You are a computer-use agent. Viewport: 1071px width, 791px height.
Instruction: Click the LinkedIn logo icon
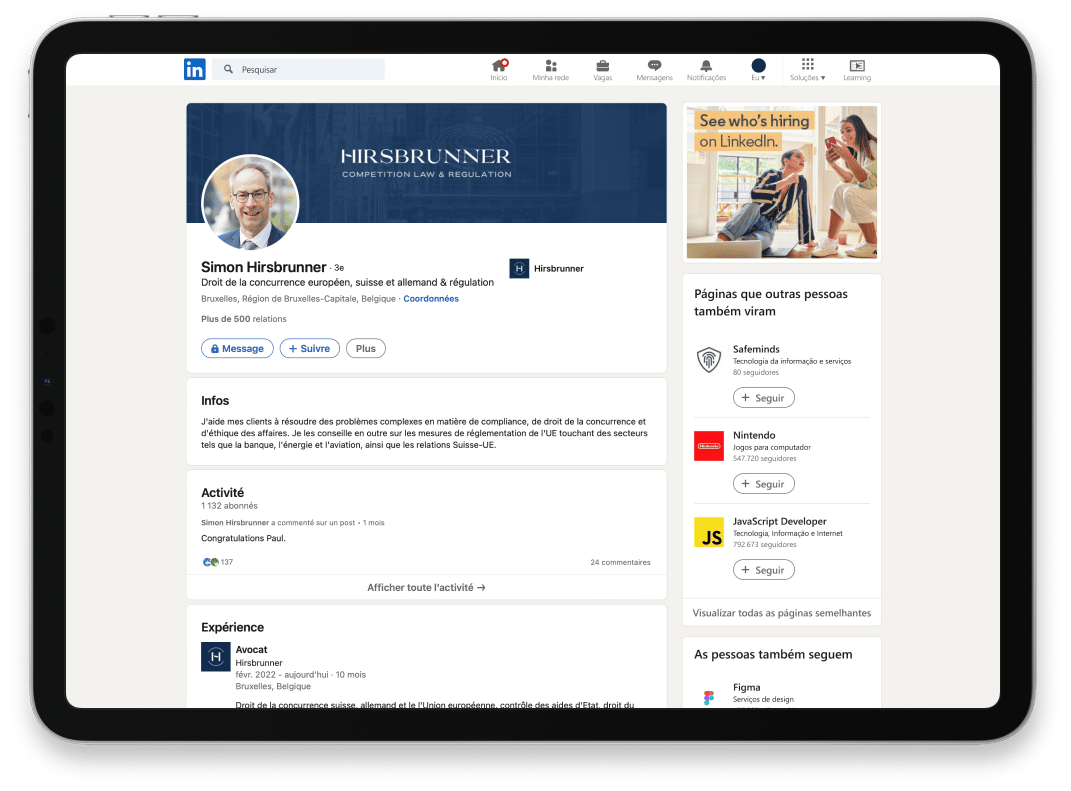[x=195, y=69]
